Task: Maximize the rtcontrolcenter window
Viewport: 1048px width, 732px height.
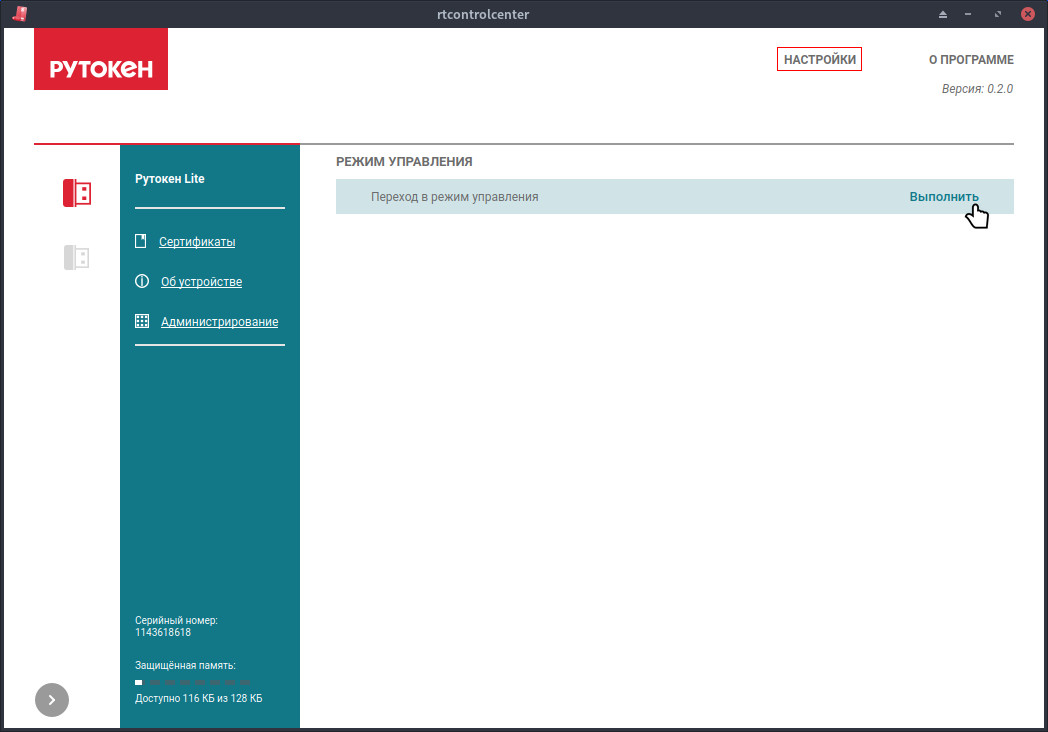Action: (x=997, y=14)
